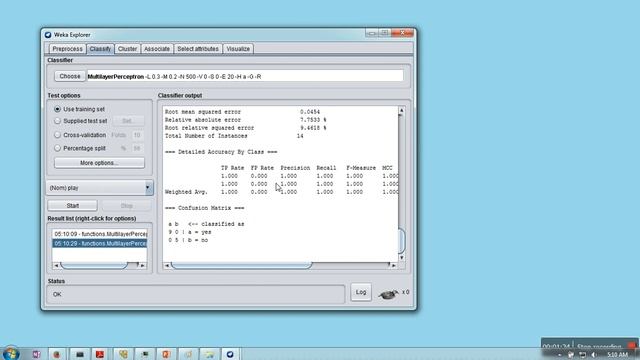Click the greyed-out Stop button

127,205
